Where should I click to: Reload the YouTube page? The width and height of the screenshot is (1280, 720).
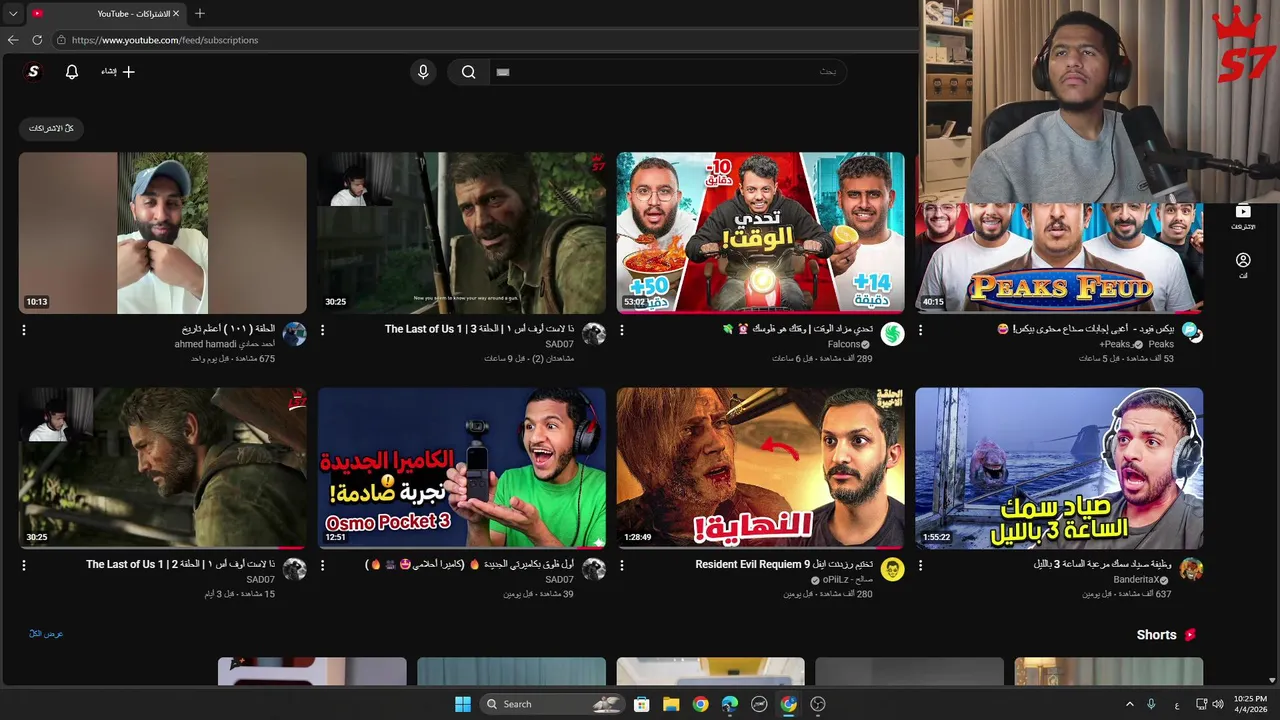[37, 40]
